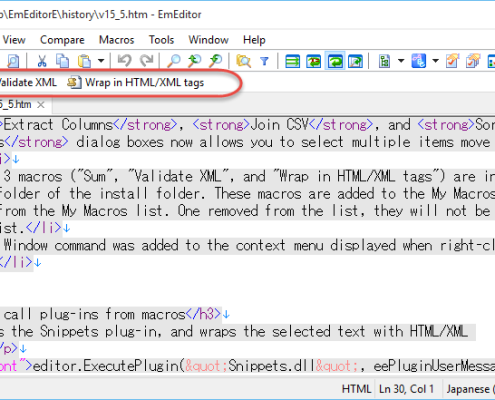Open the Compare menu

[62, 40]
